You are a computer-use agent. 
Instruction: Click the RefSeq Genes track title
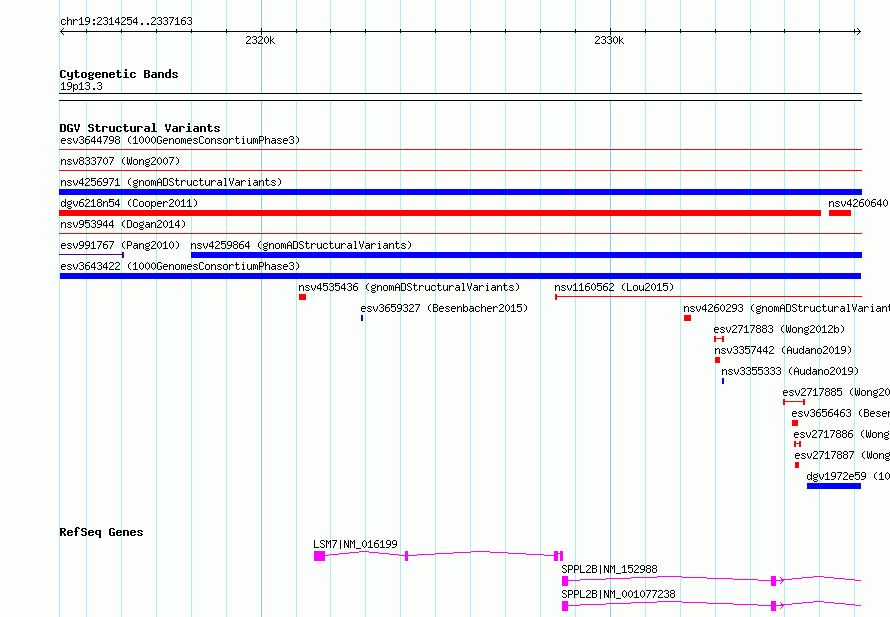click(x=101, y=532)
